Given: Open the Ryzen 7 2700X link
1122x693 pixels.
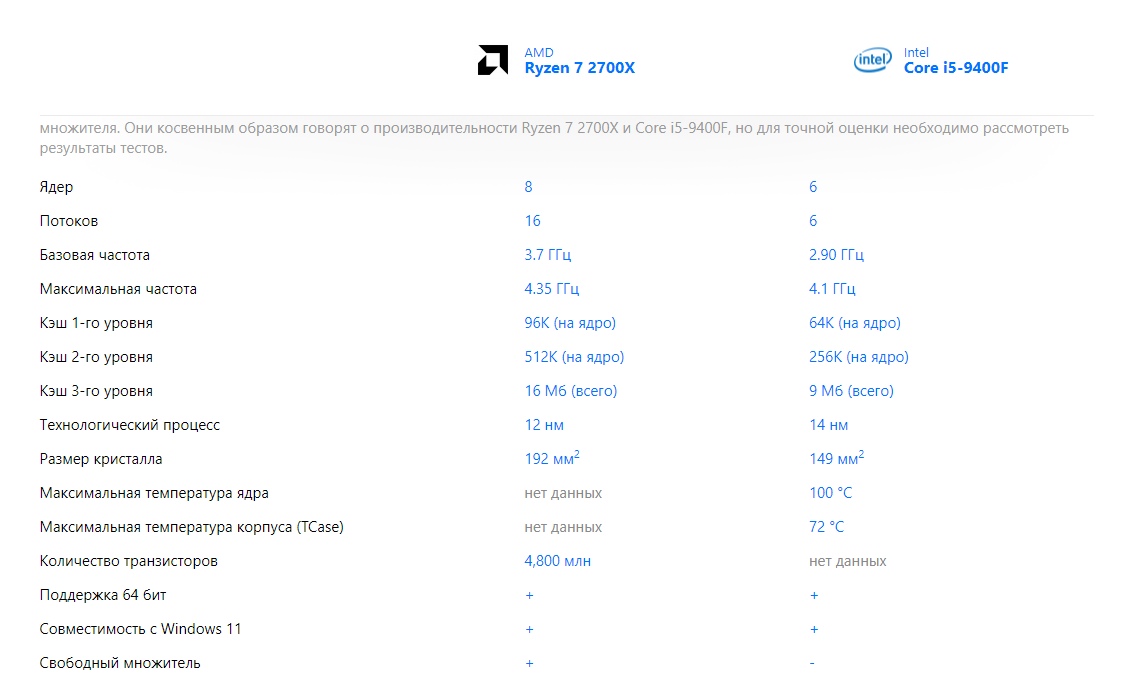Looking at the screenshot, I should [579, 68].
